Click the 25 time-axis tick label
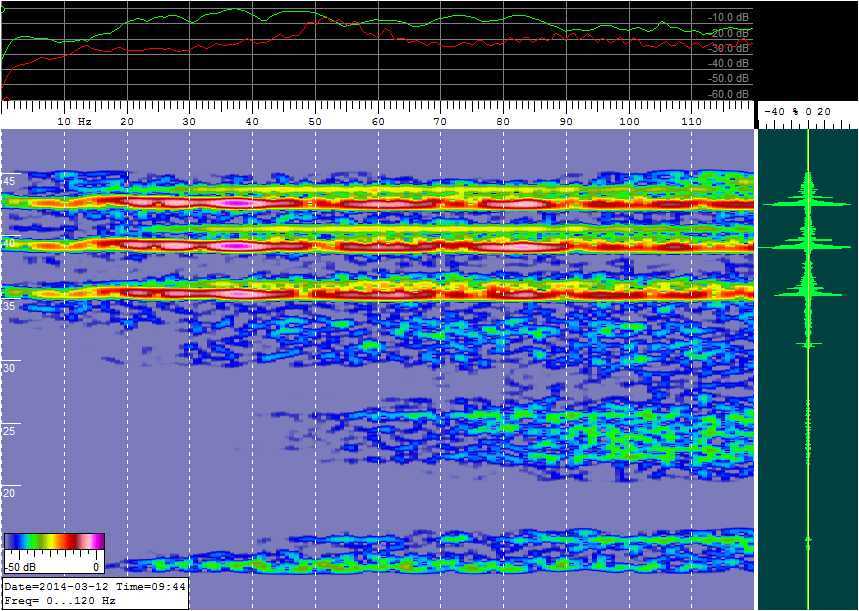 [x=10, y=431]
